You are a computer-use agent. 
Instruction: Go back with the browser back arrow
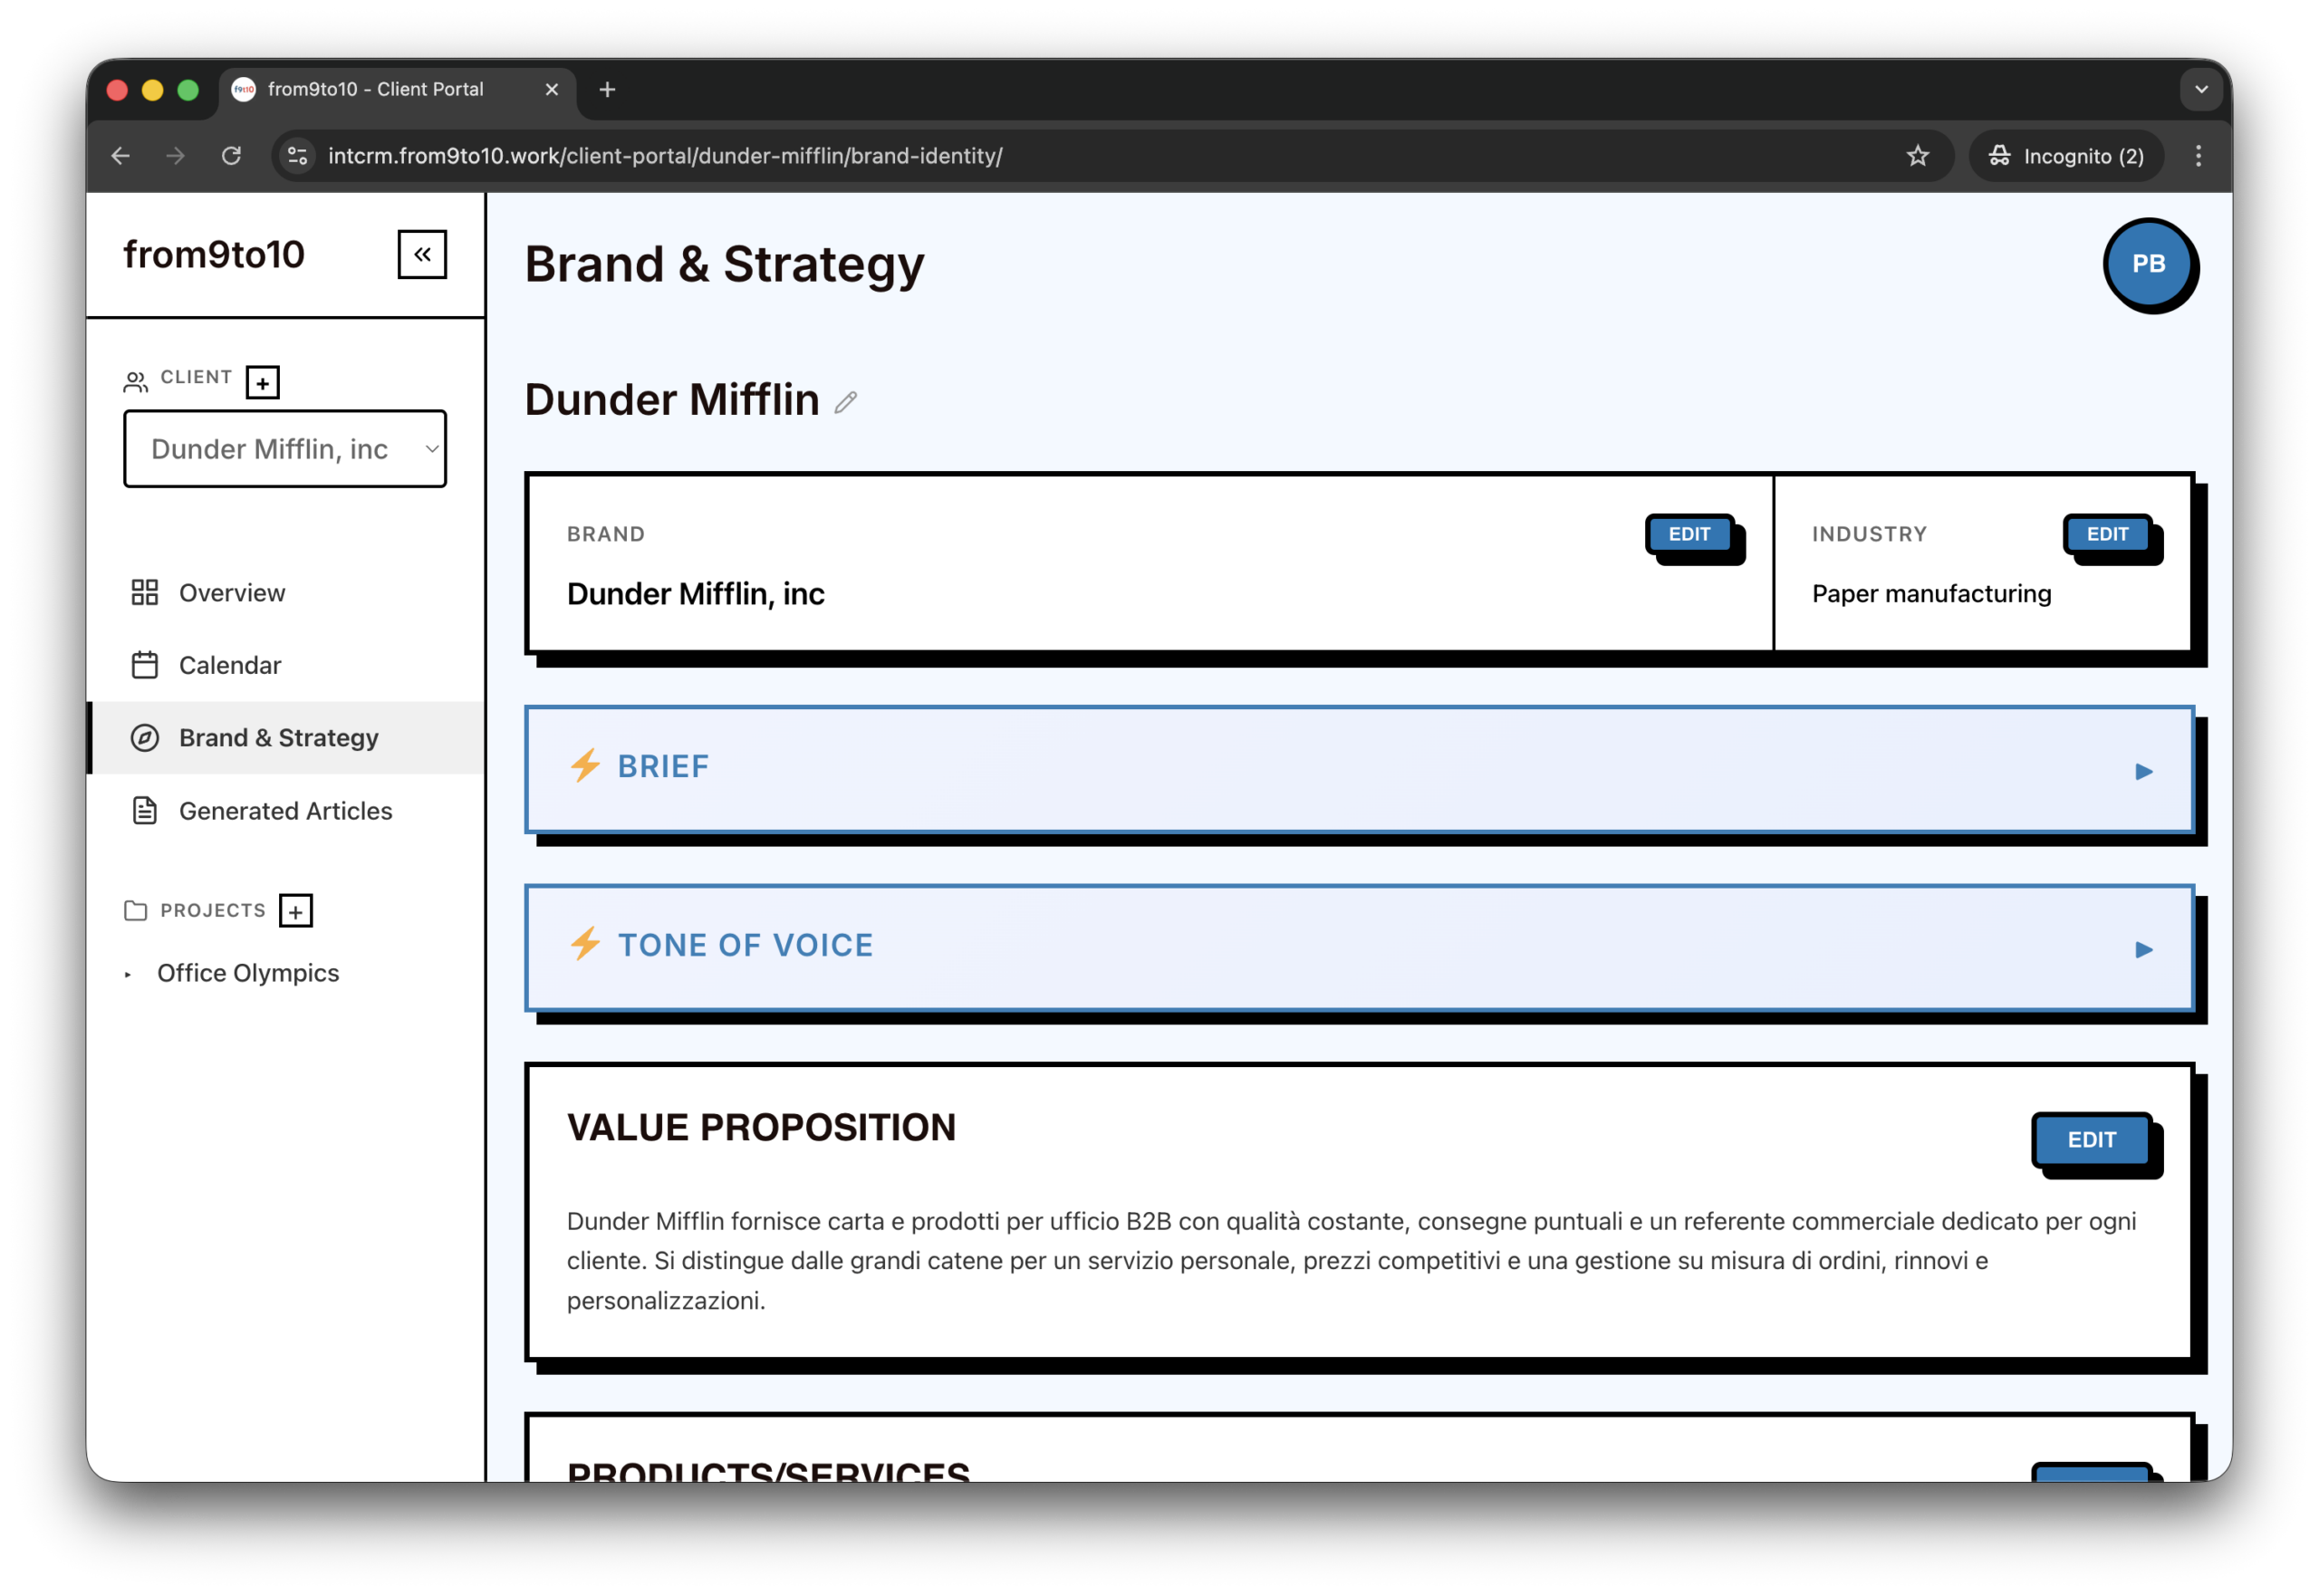(121, 156)
